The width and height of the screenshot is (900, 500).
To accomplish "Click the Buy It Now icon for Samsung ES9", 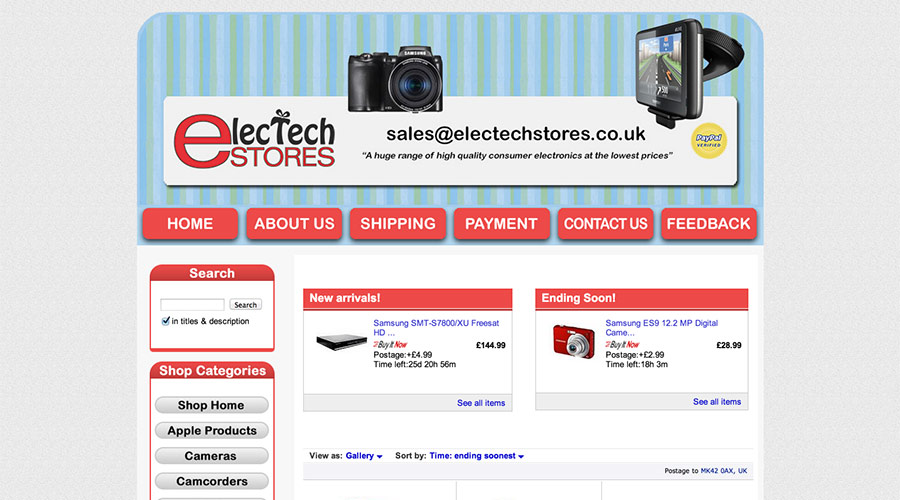I will 622,344.
